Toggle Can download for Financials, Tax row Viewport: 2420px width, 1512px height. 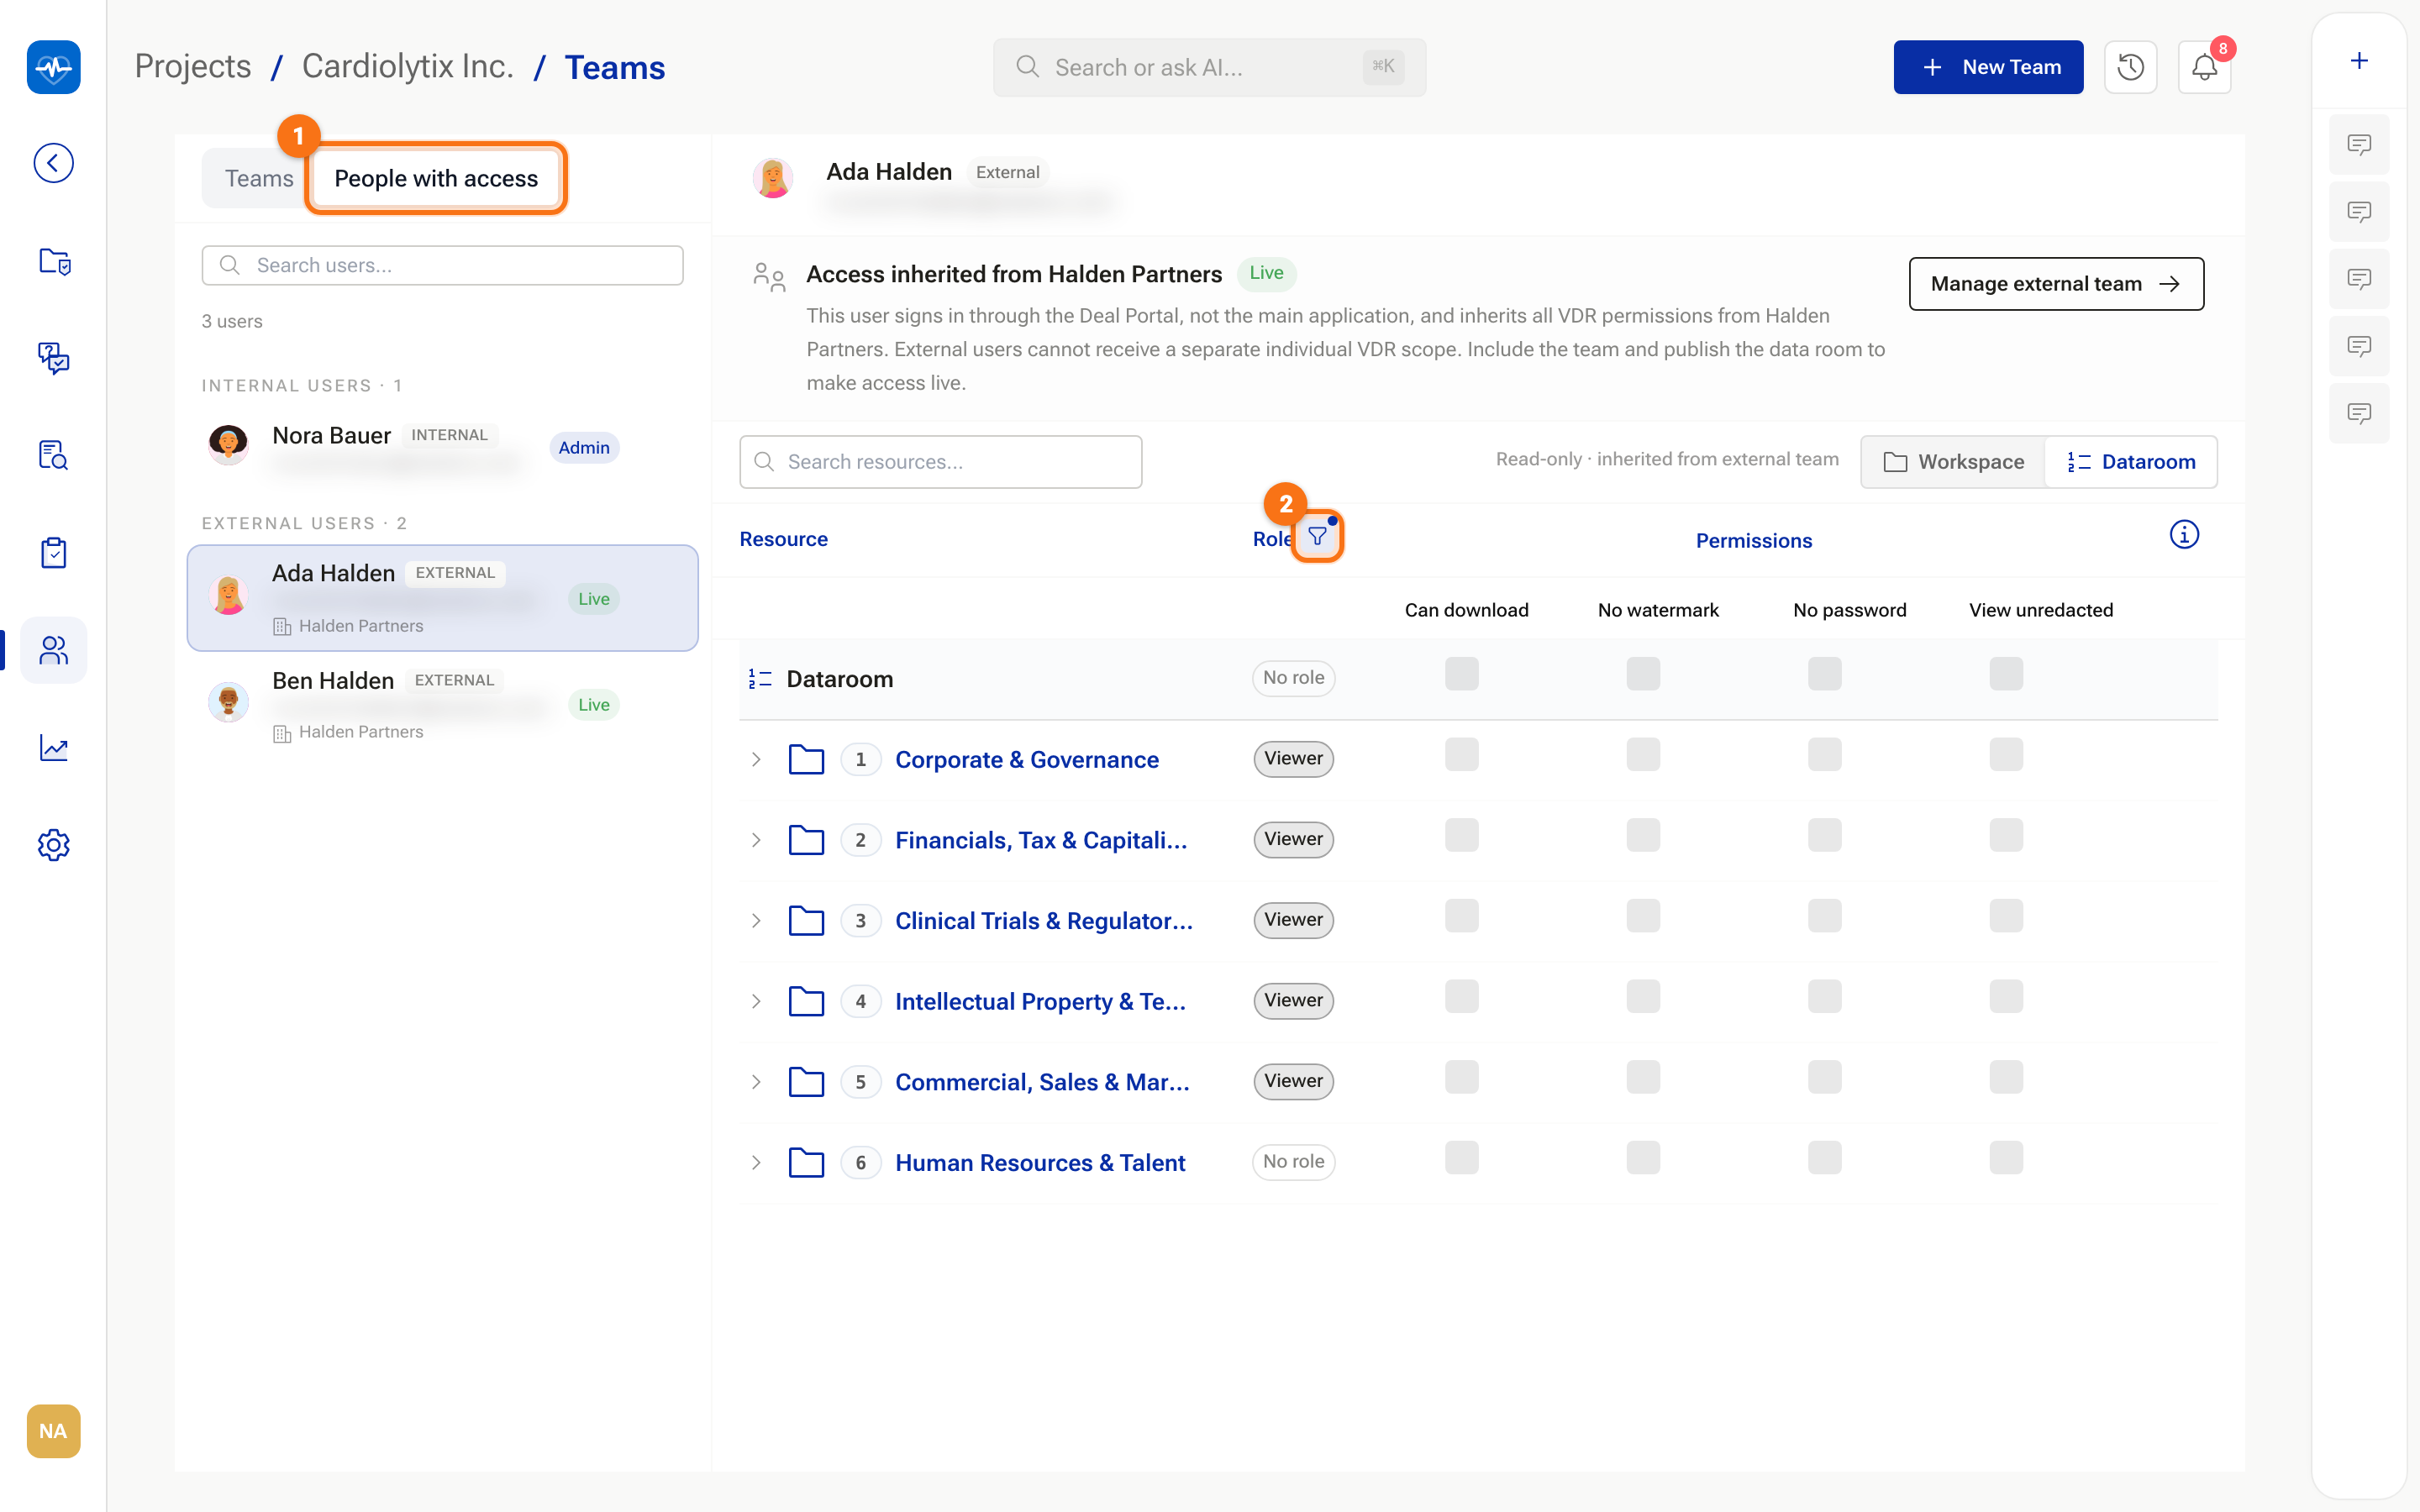pyautogui.click(x=1461, y=835)
